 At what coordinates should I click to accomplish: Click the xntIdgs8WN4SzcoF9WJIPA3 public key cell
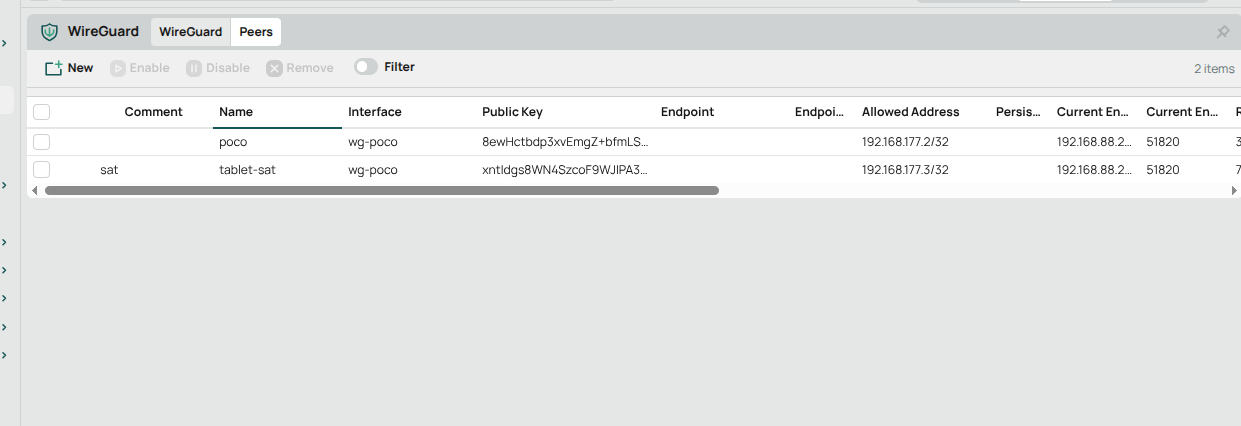click(565, 170)
